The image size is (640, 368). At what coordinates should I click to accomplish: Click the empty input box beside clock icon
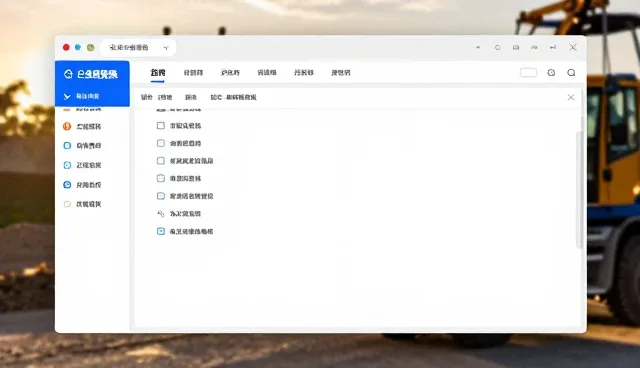click(x=528, y=73)
